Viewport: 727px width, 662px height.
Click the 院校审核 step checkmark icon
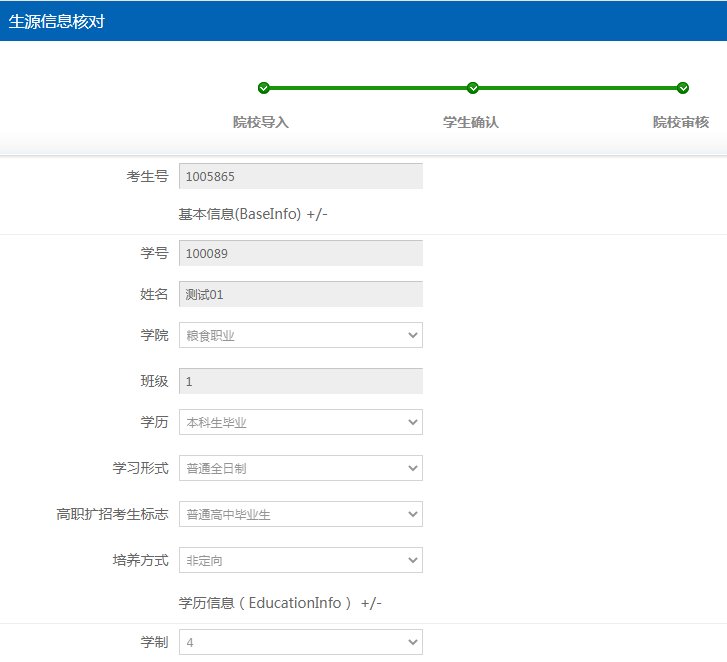(x=683, y=88)
